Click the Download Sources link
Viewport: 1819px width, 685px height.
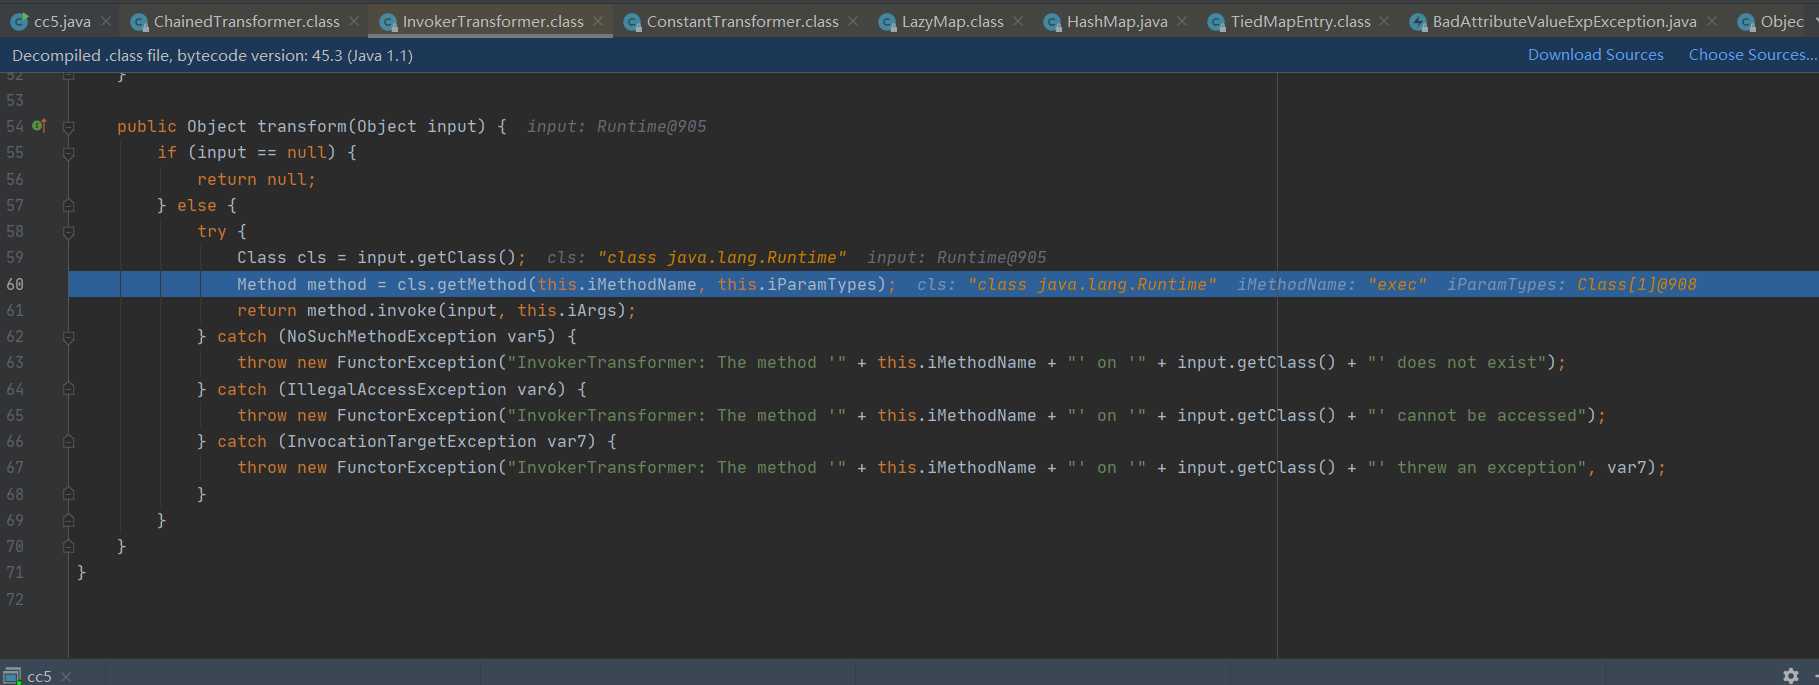click(x=1595, y=55)
